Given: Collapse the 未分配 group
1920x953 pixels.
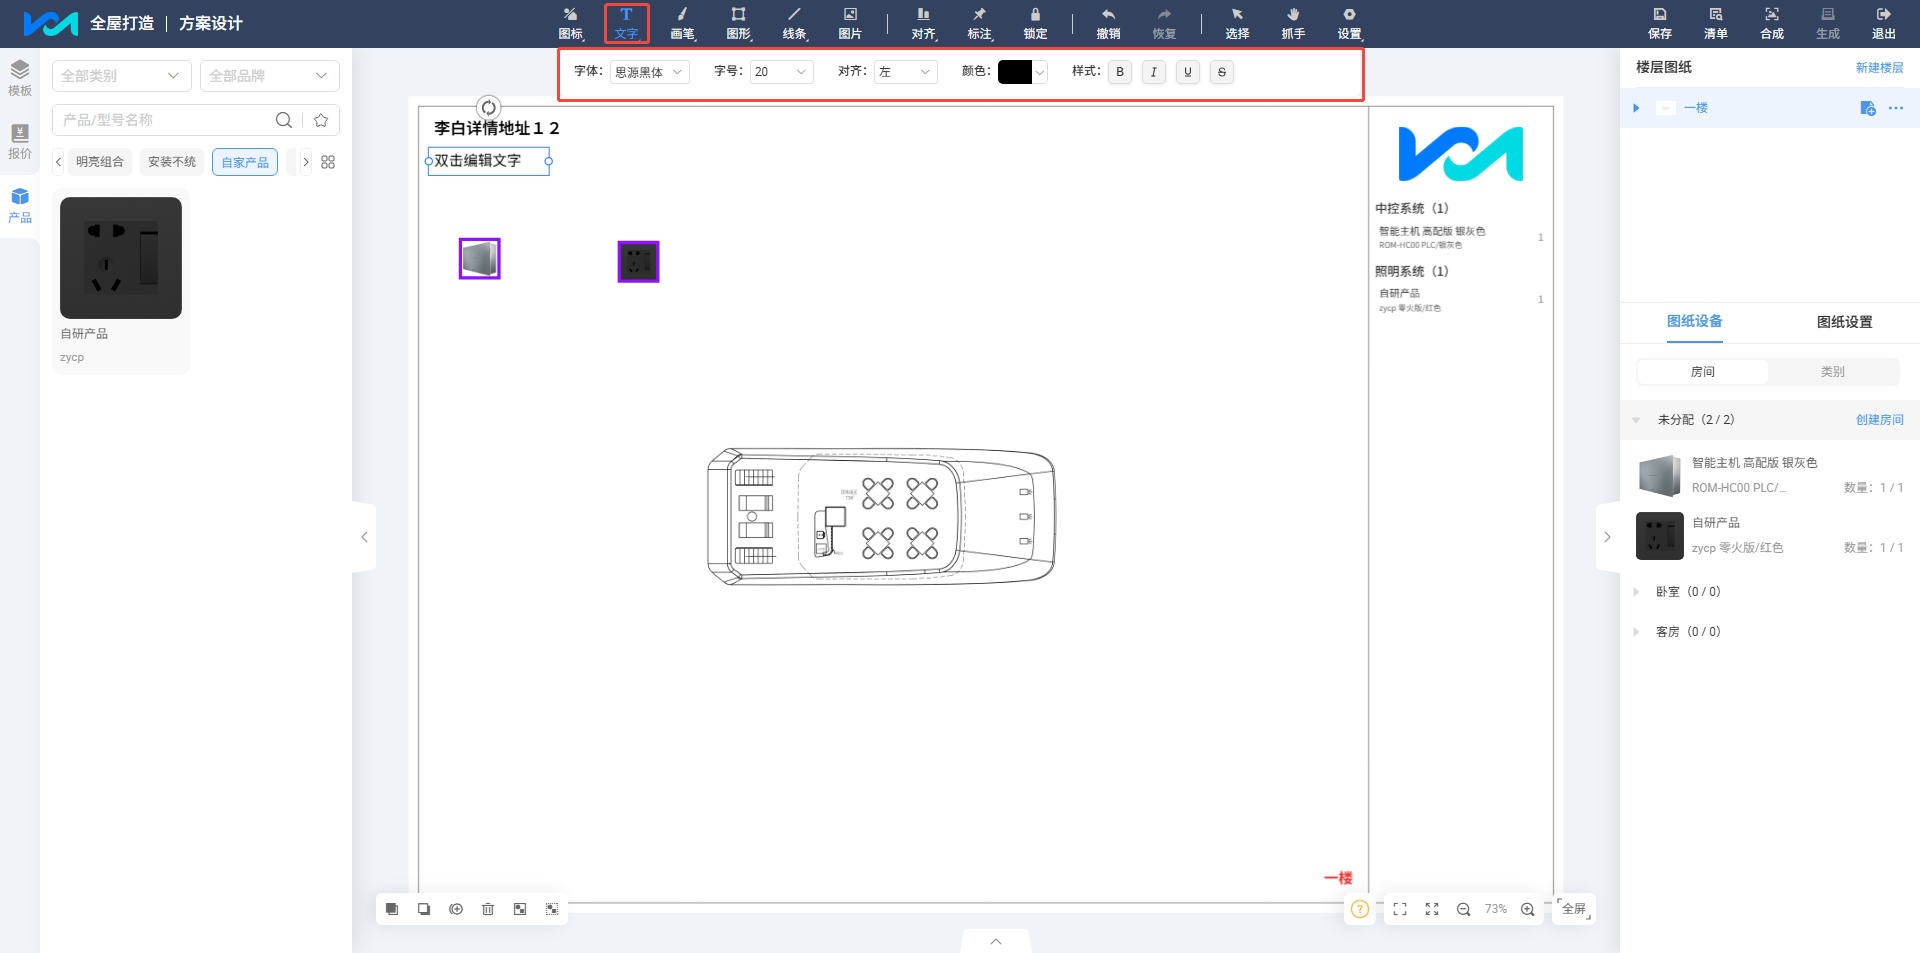Looking at the screenshot, I should (1636, 420).
